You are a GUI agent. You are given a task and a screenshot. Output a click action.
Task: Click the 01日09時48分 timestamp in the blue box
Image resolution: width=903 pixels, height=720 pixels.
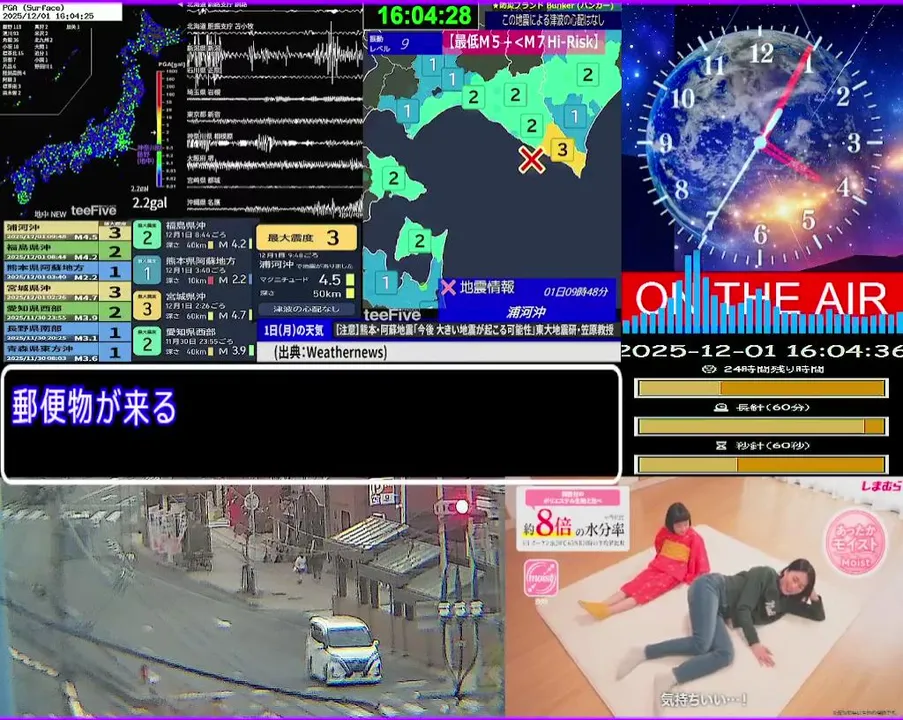click(576, 291)
